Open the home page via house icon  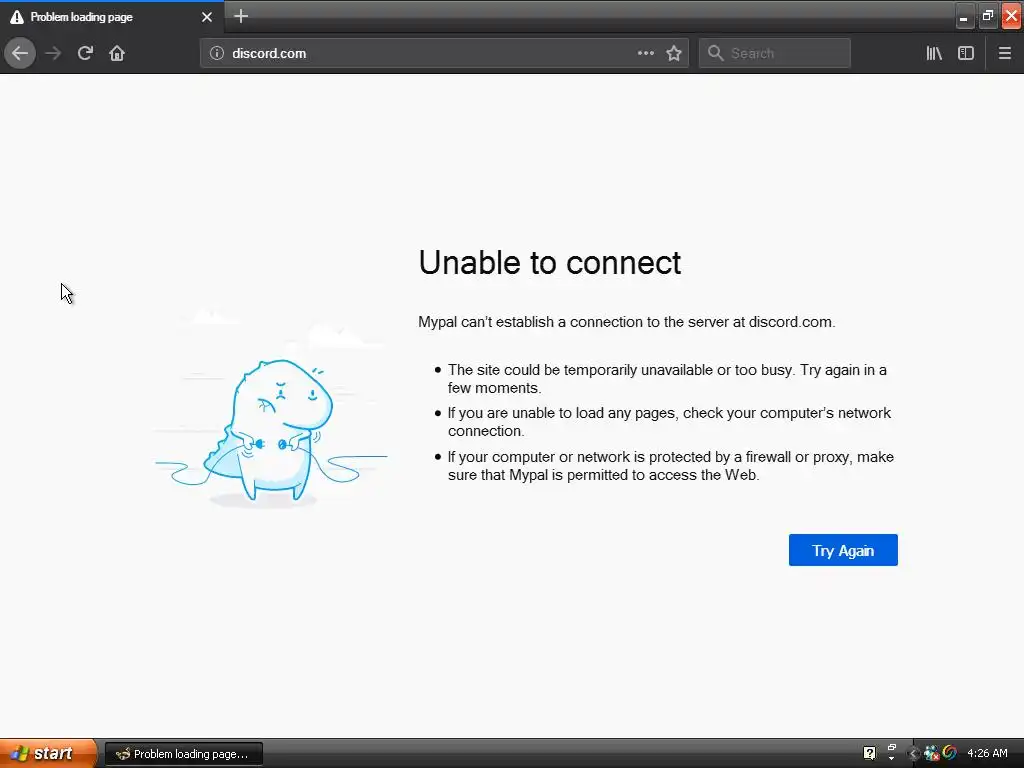coord(117,53)
